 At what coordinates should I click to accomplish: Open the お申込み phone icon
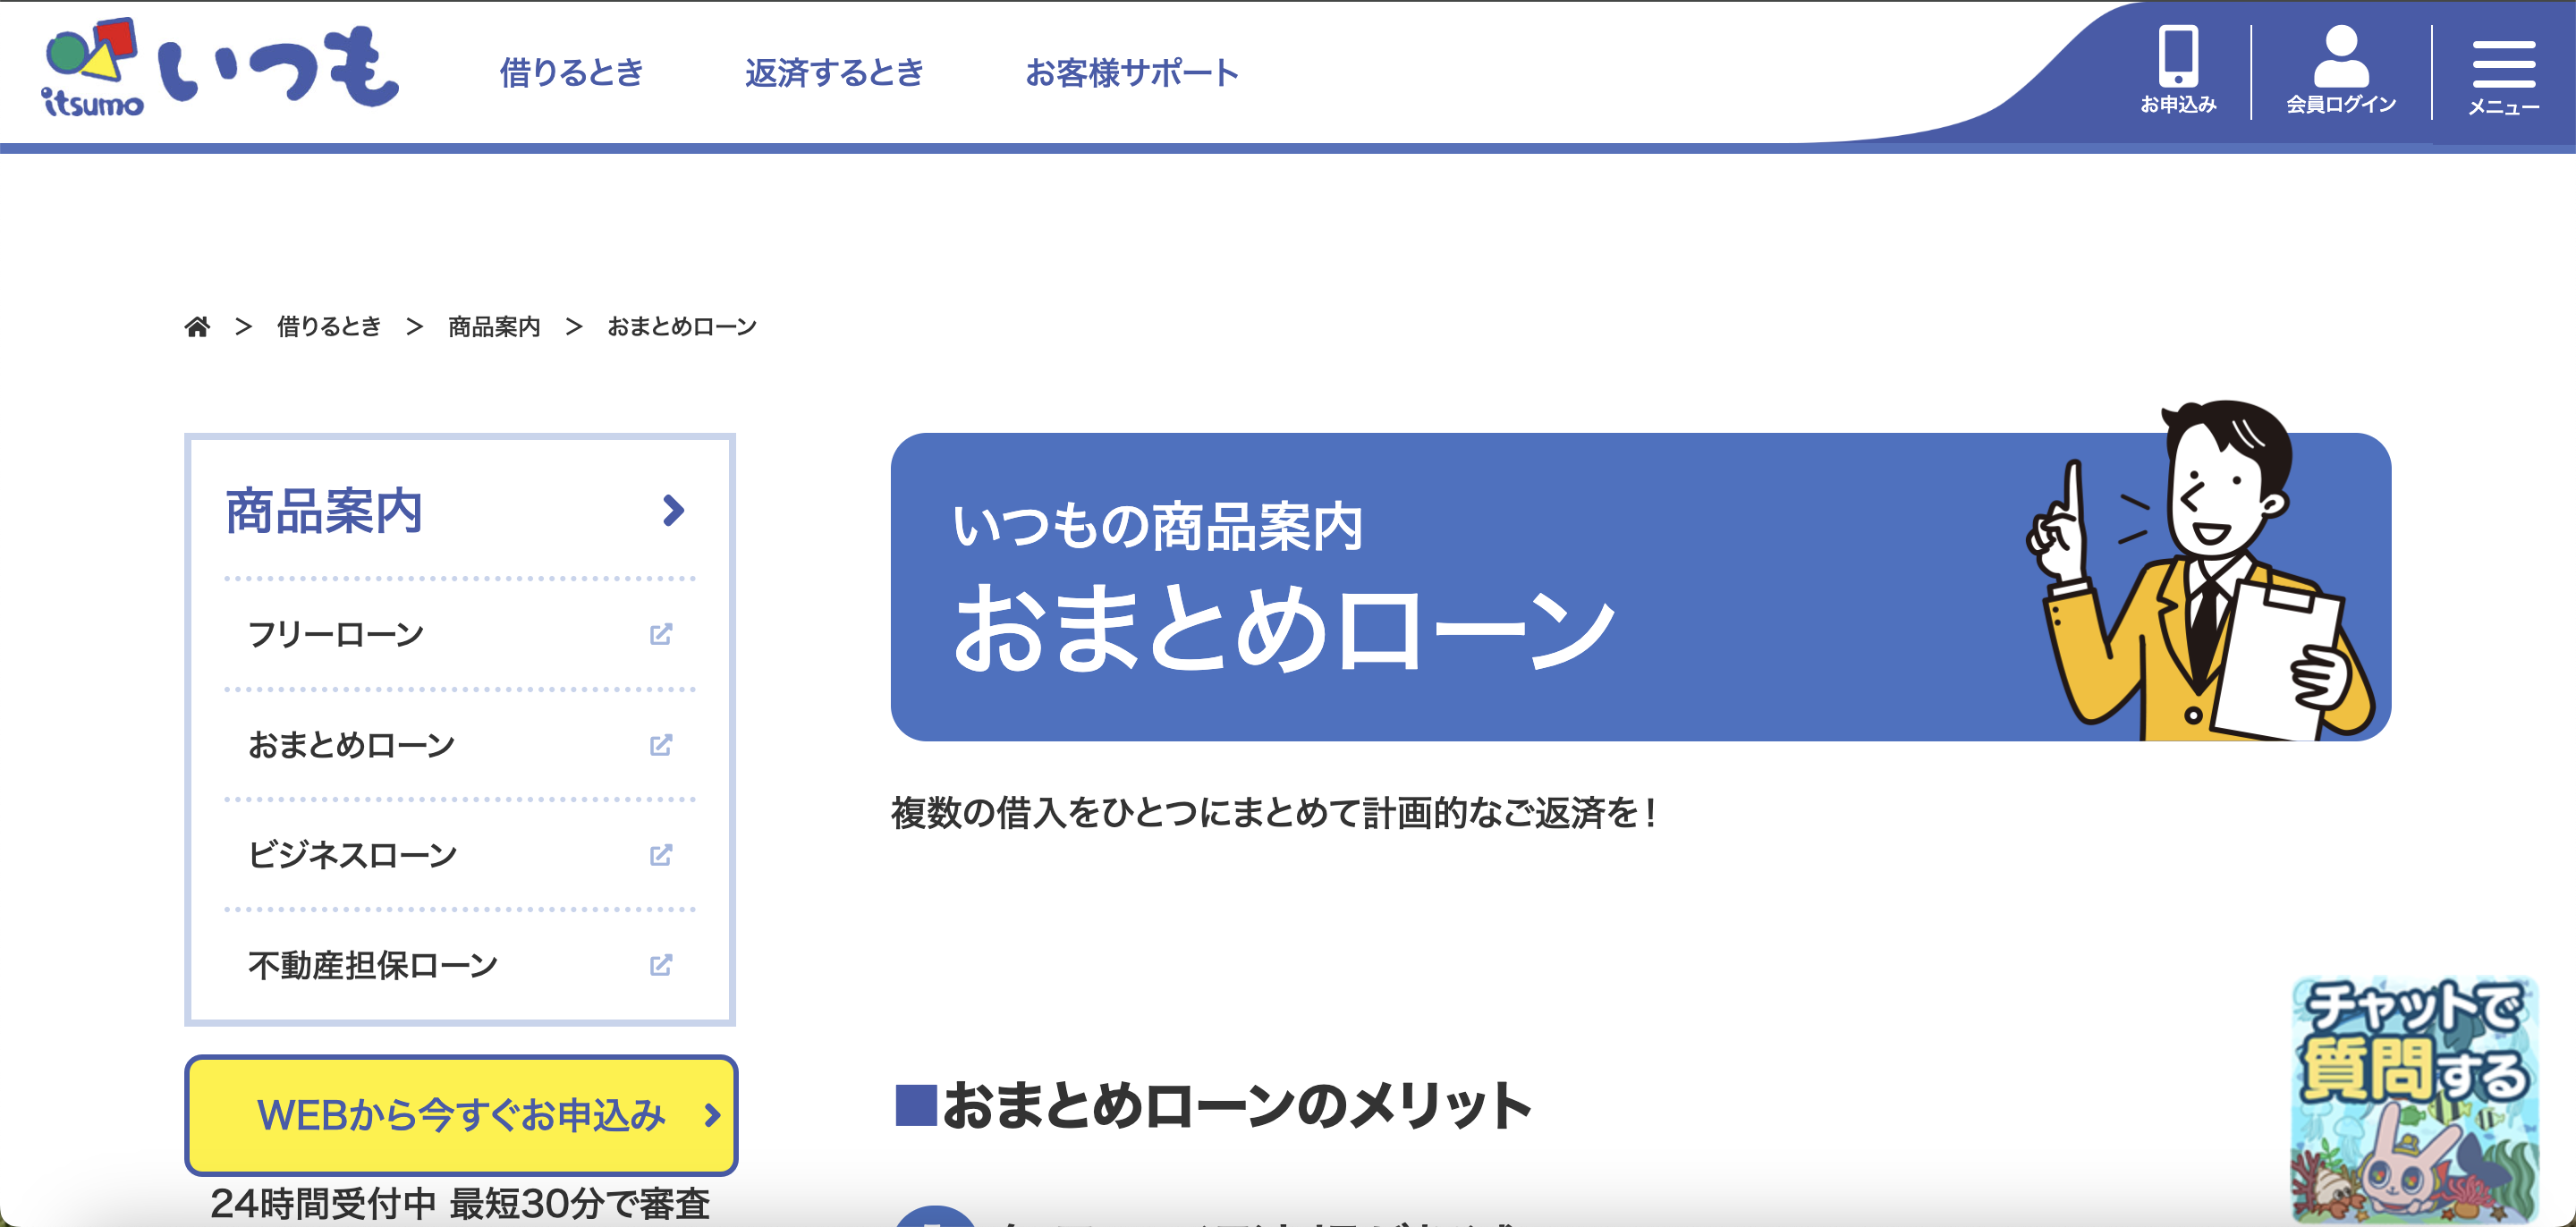pos(2178,71)
